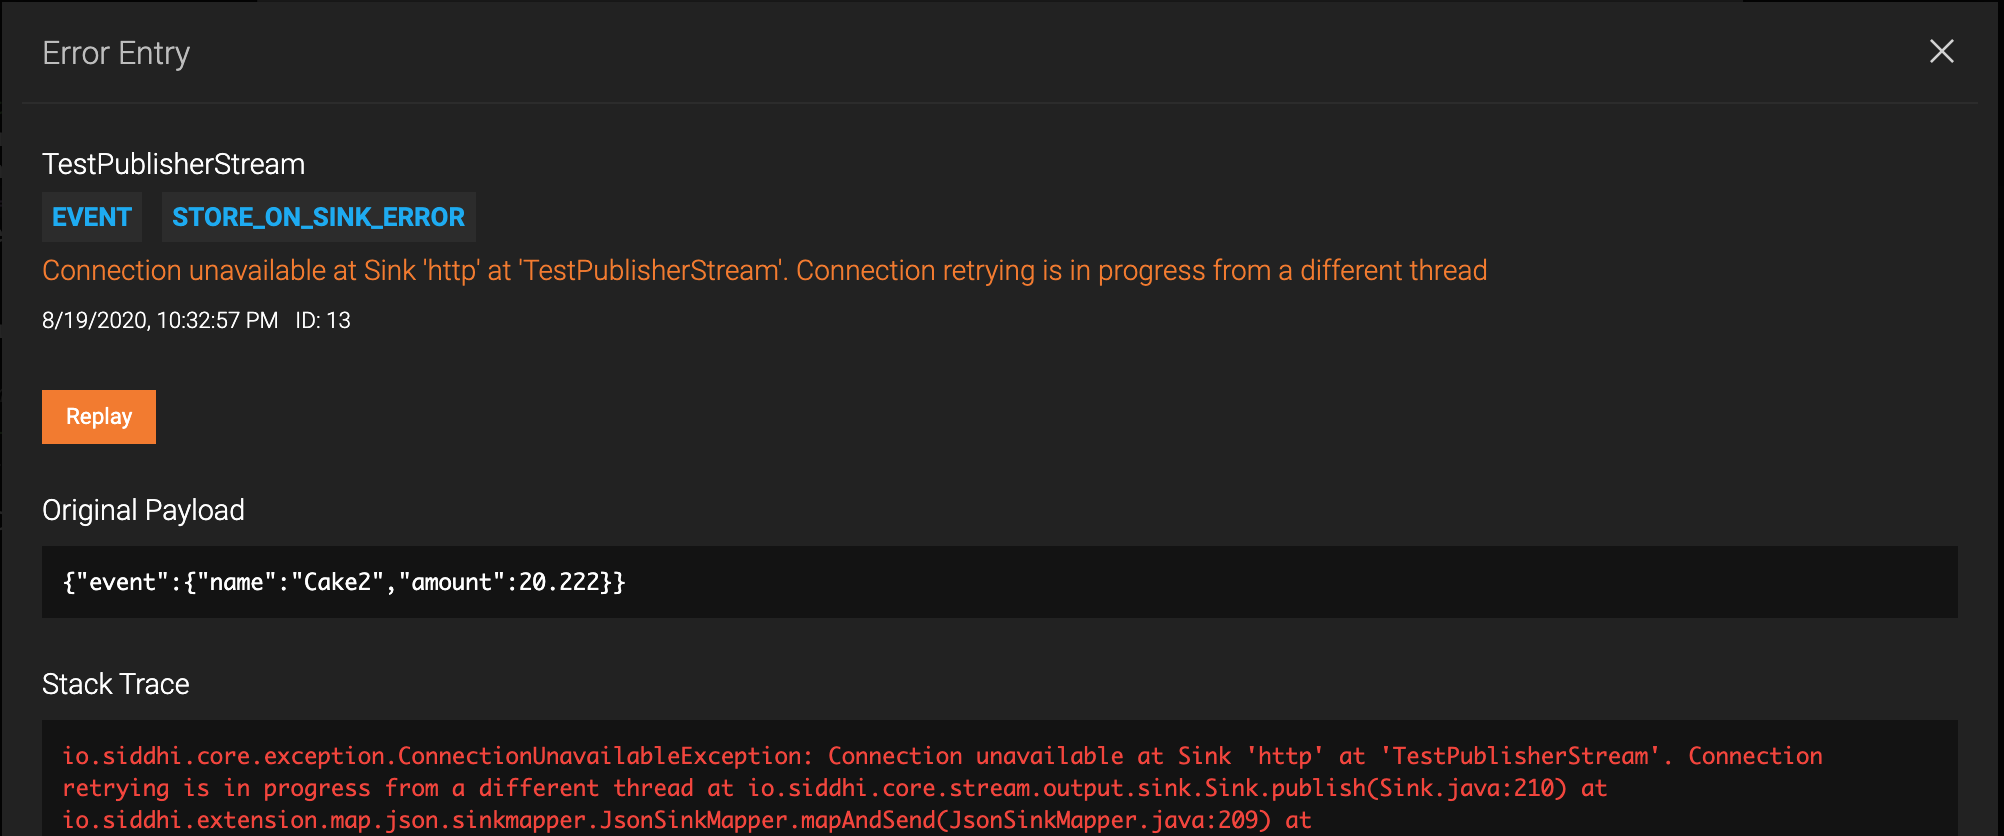Image resolution: width=2004 pixels, height=836 pixels.
Task: Click the ID: 13 label
Action: 323,320
